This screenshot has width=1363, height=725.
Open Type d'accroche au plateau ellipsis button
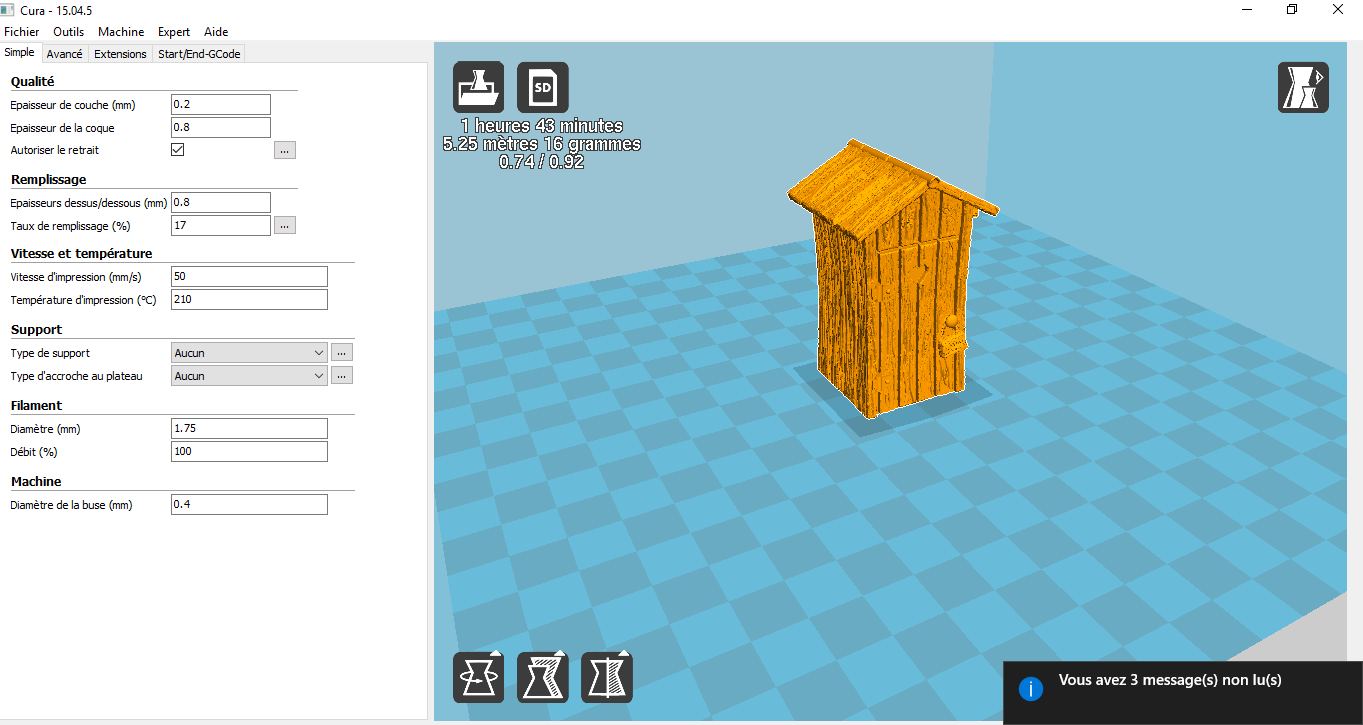point(342,376)
